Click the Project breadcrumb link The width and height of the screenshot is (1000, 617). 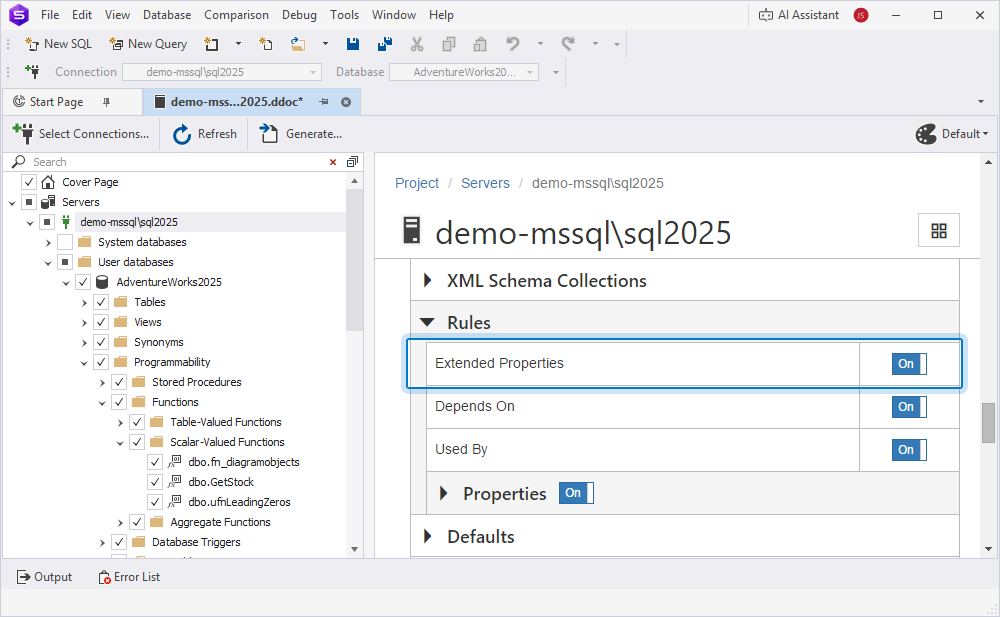[417, 183]
